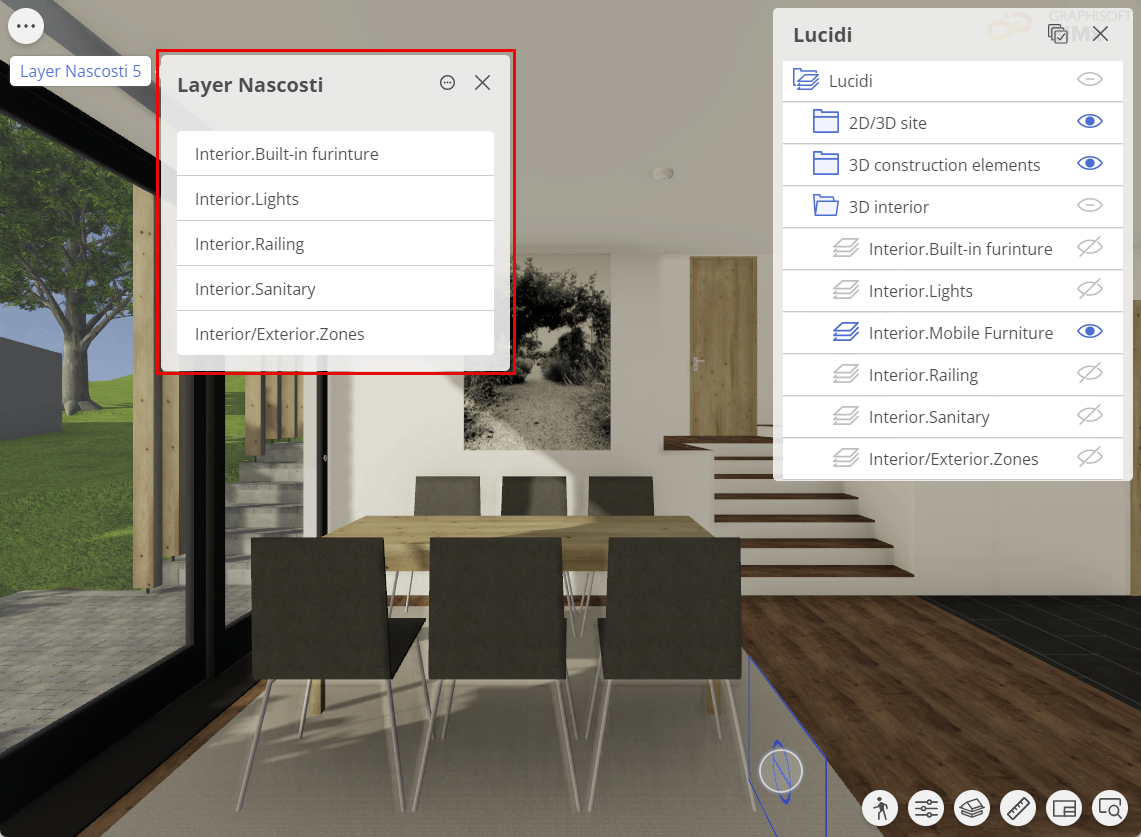Show the Interior.Built-in furinture layer in Lucidi
1141x837 pixels.
tap(1089, 247)
